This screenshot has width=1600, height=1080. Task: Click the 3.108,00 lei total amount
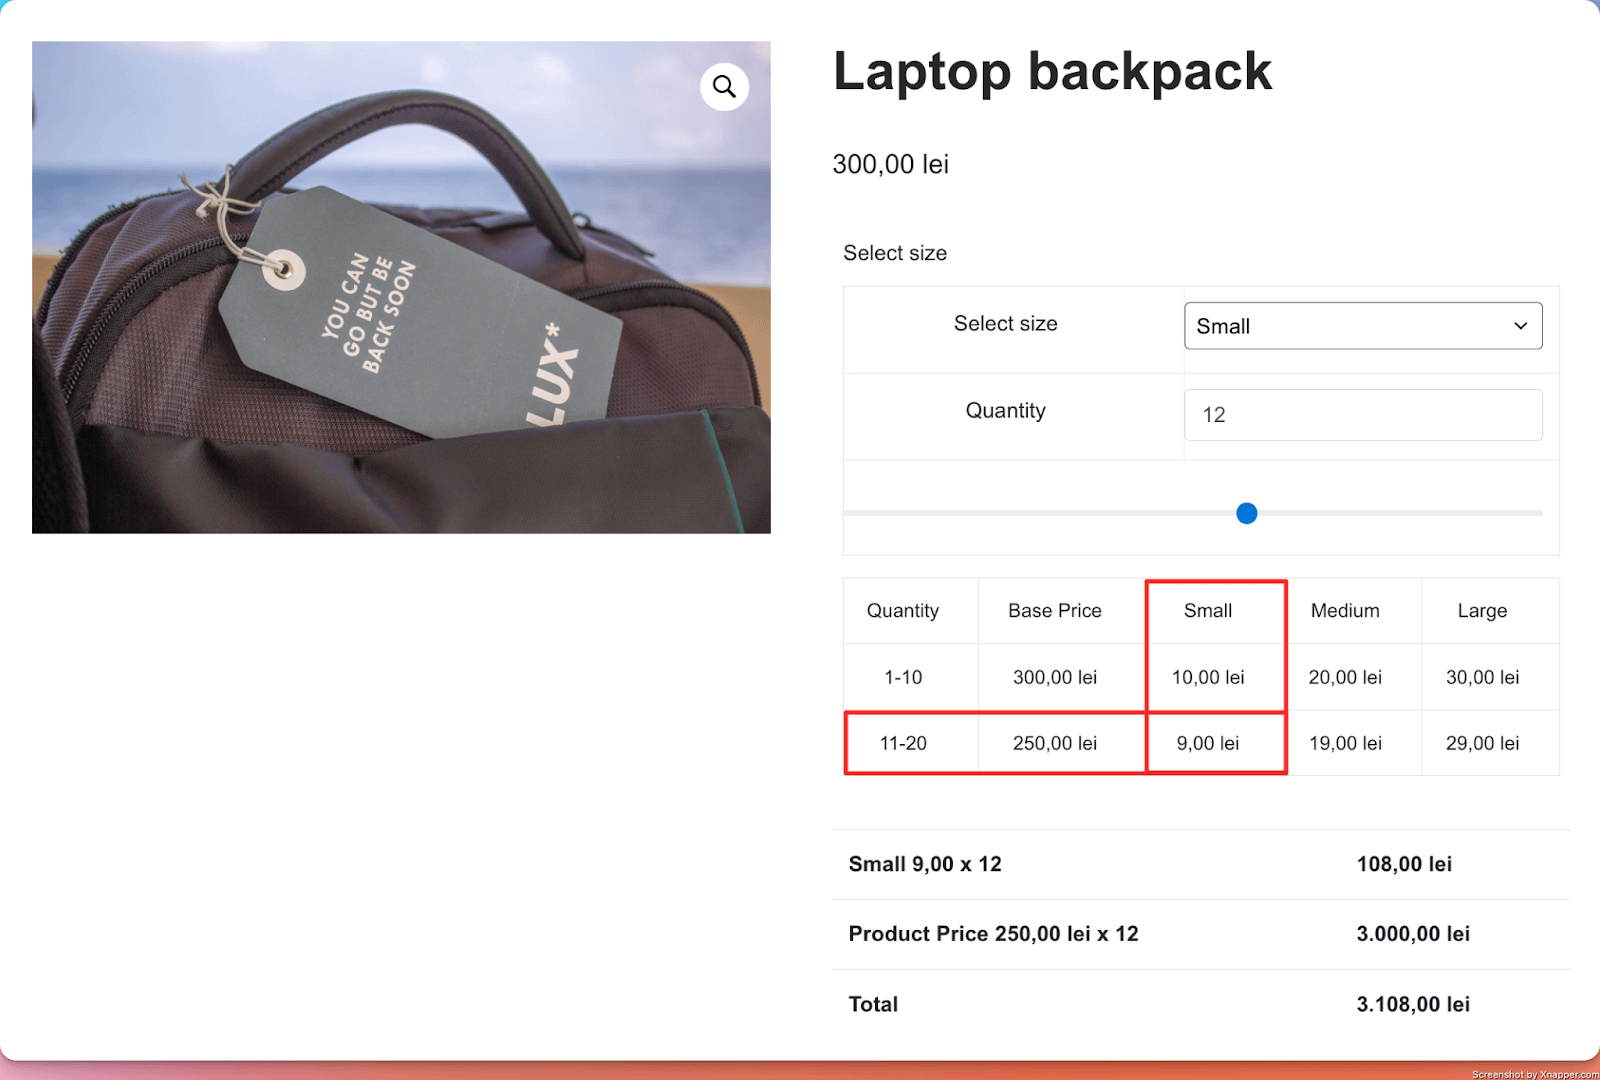[1412, 1004]
